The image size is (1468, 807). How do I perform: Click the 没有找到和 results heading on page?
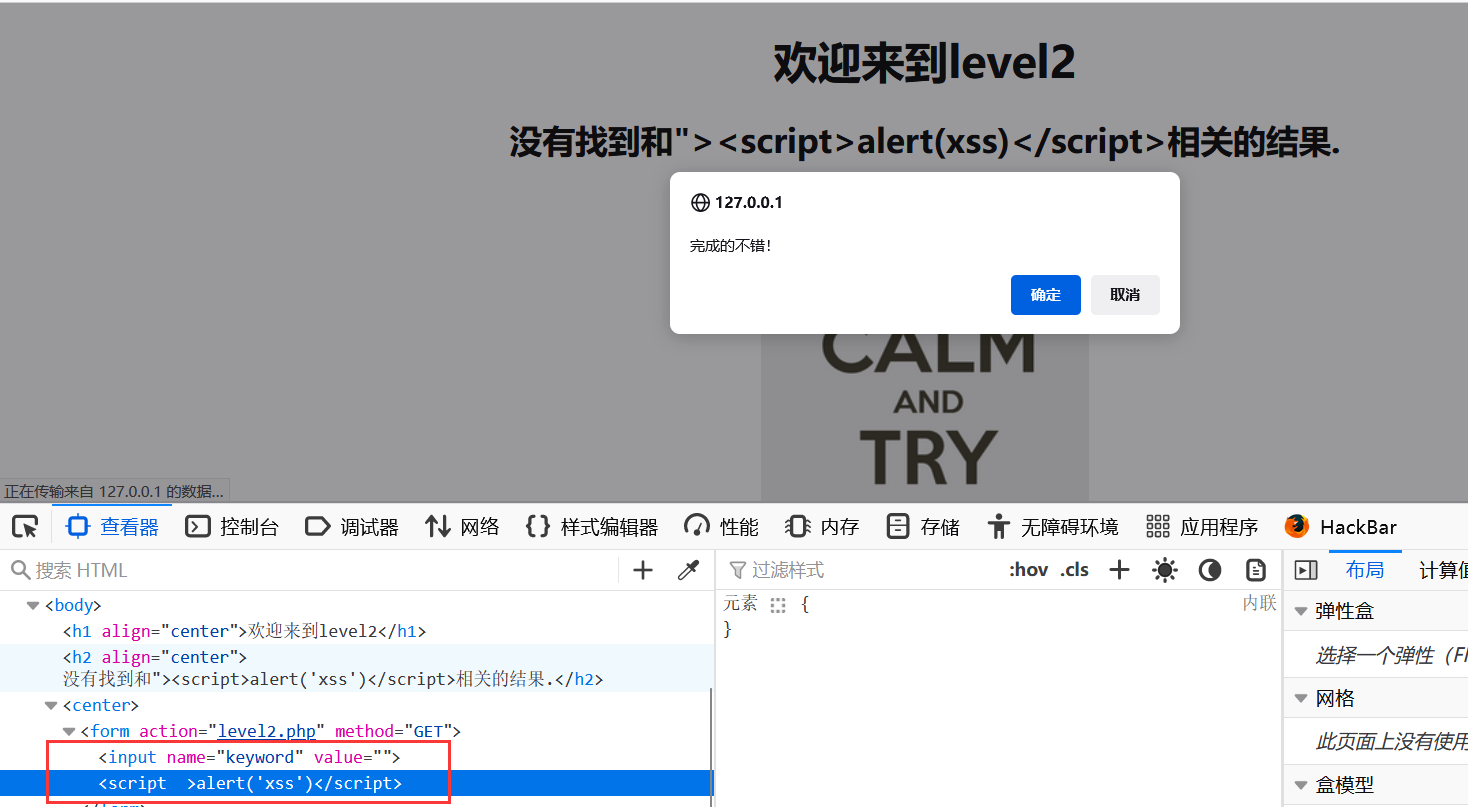click(925, 143)
